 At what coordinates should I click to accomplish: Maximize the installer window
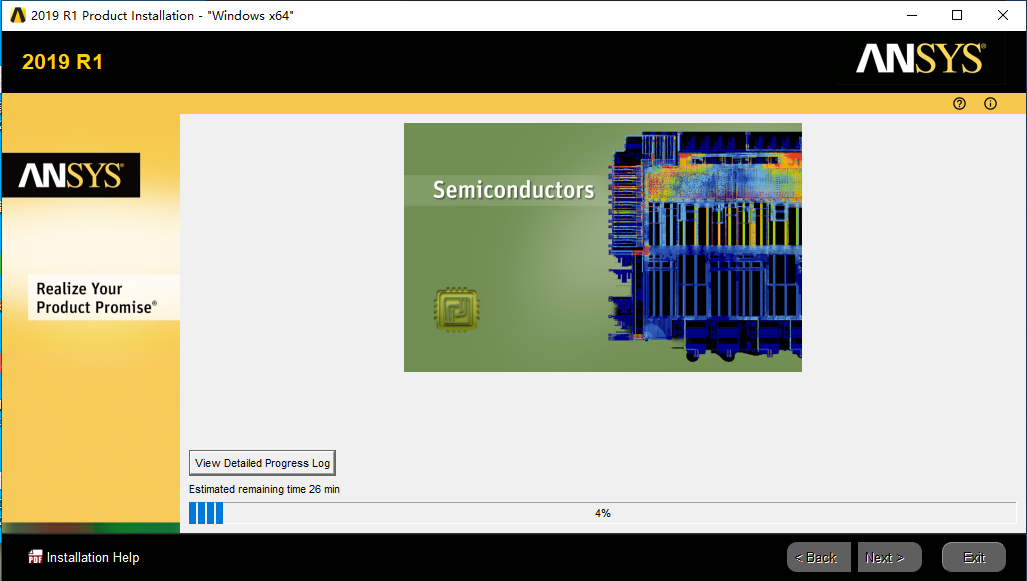coord(957,15)
